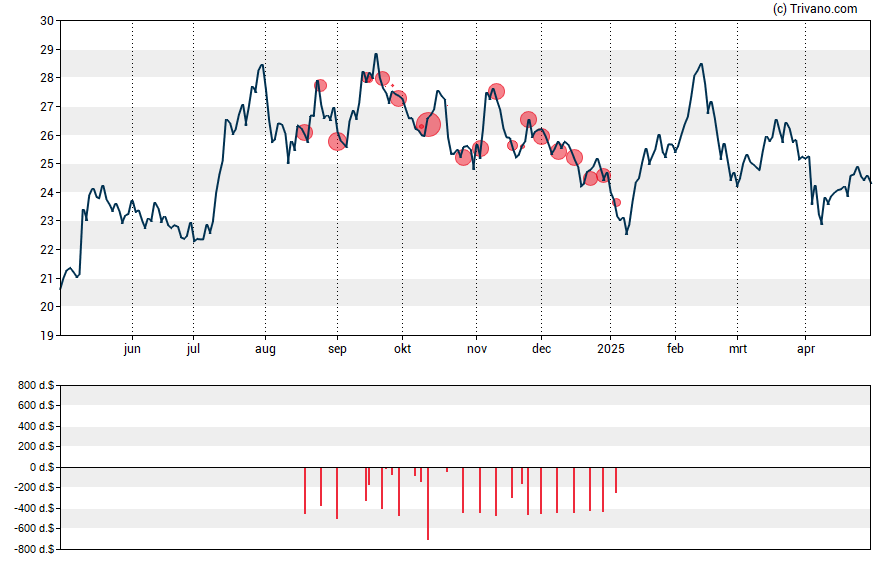Select the okt month label
Image resolution: width=888 pixels, height=565 pixels.
pos(403,349)
